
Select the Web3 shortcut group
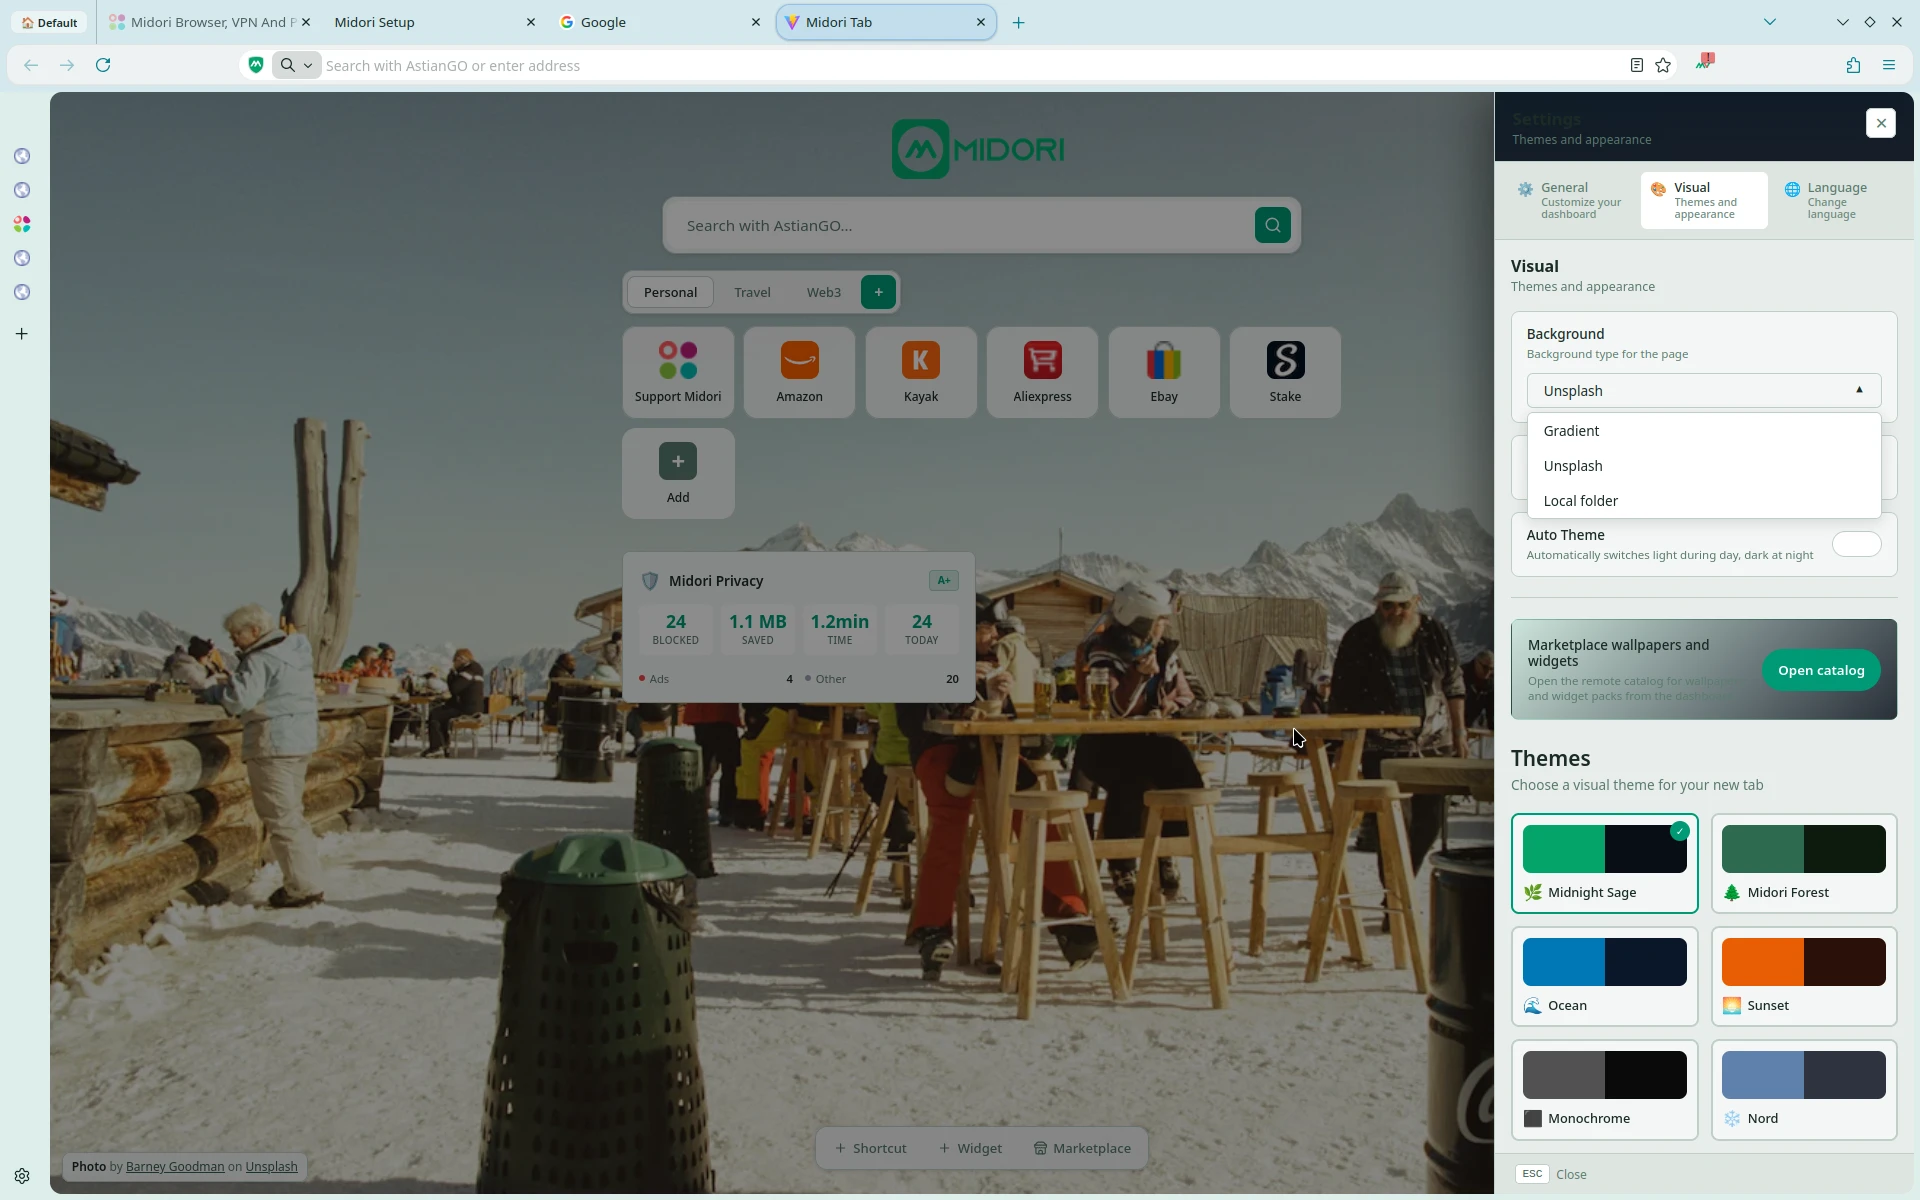[x=823, y=292]
